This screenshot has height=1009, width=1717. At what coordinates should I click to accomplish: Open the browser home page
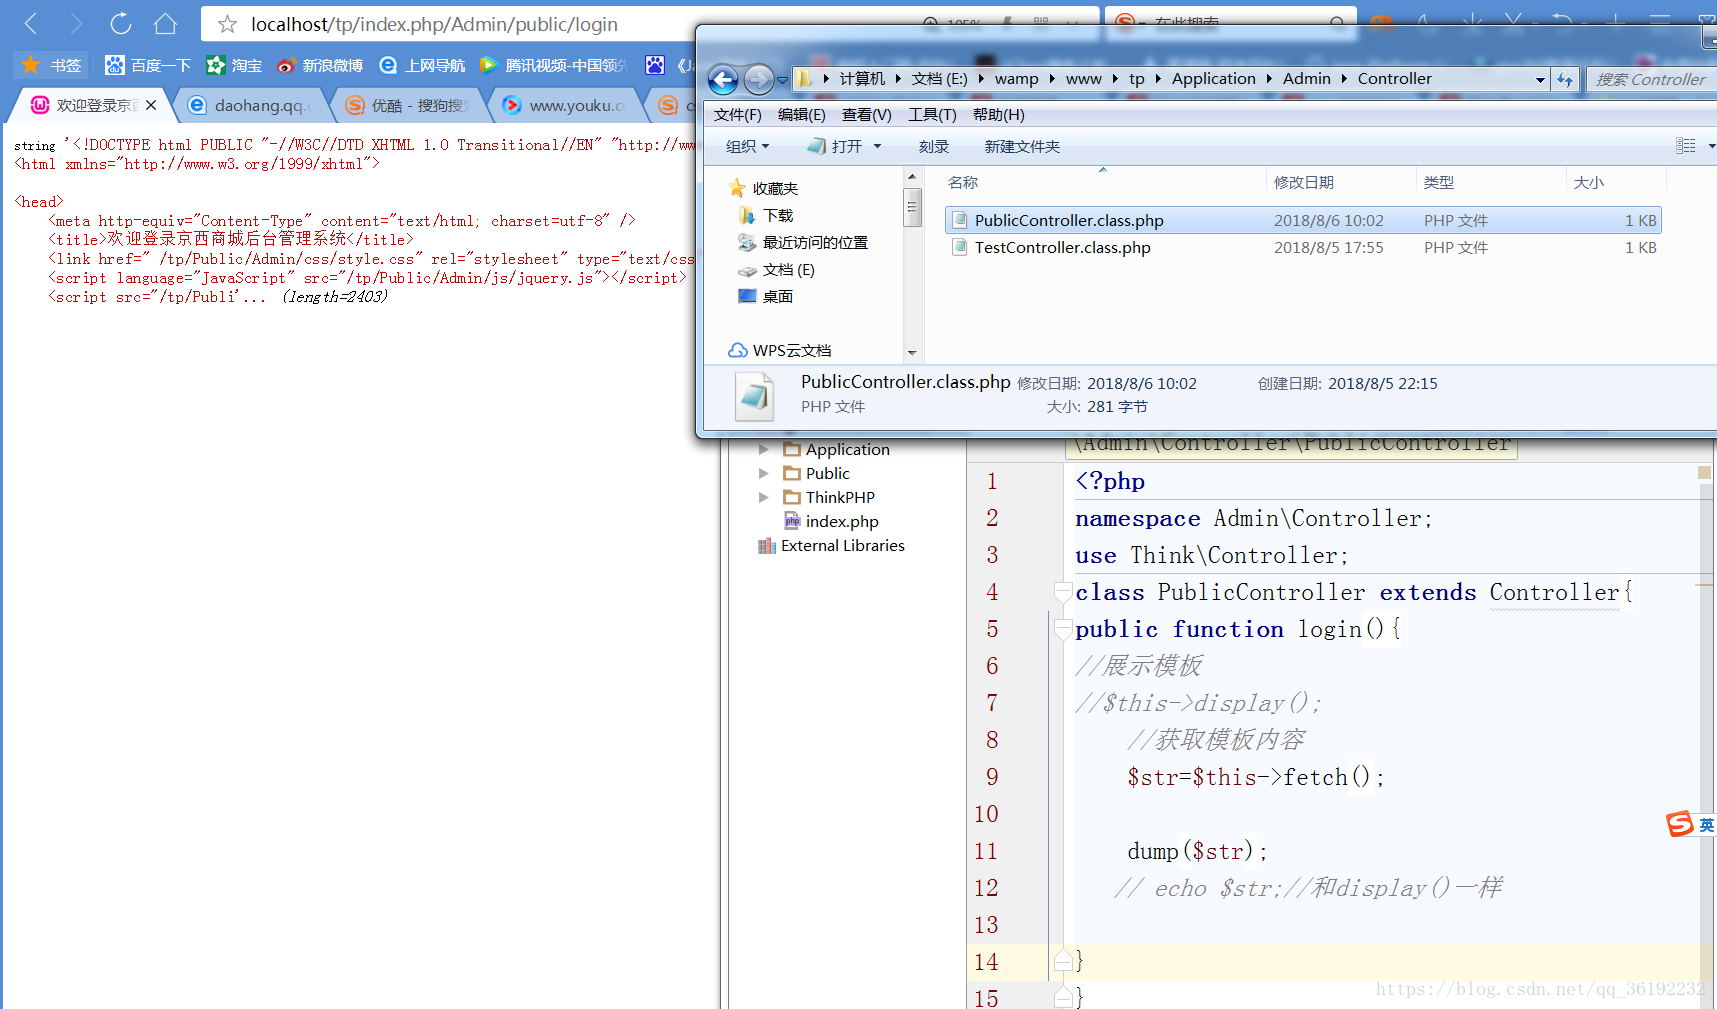pyautogui.click(x=166, y=23)
